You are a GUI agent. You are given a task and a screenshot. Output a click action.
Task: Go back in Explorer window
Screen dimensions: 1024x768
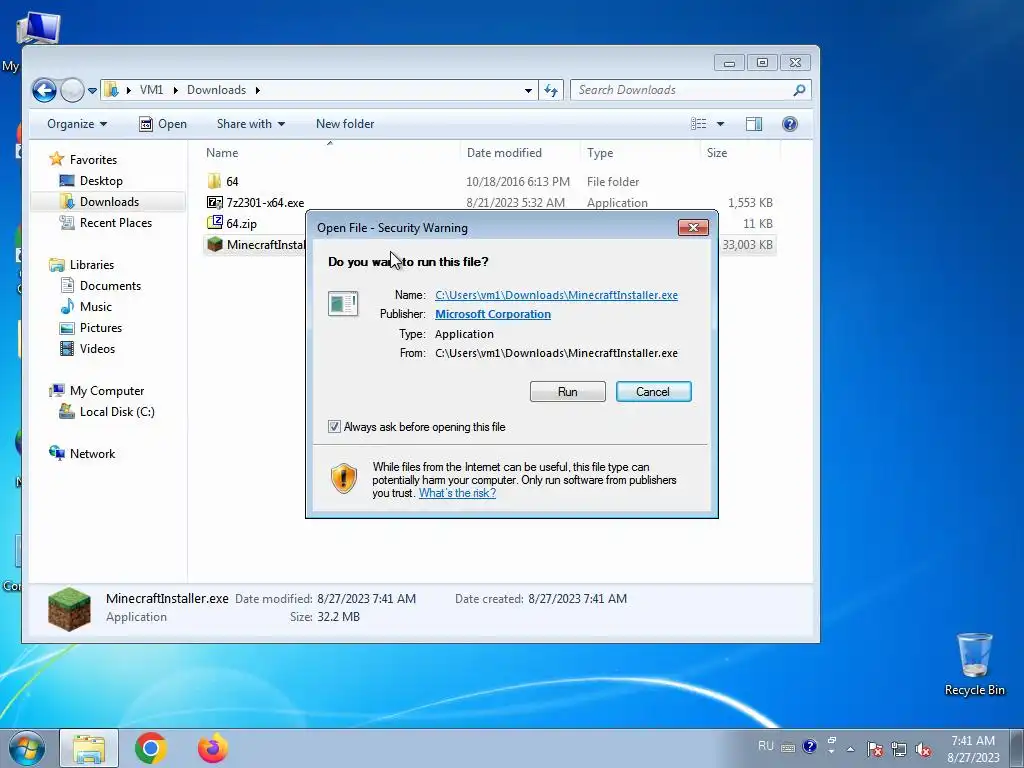coord(44,90)
